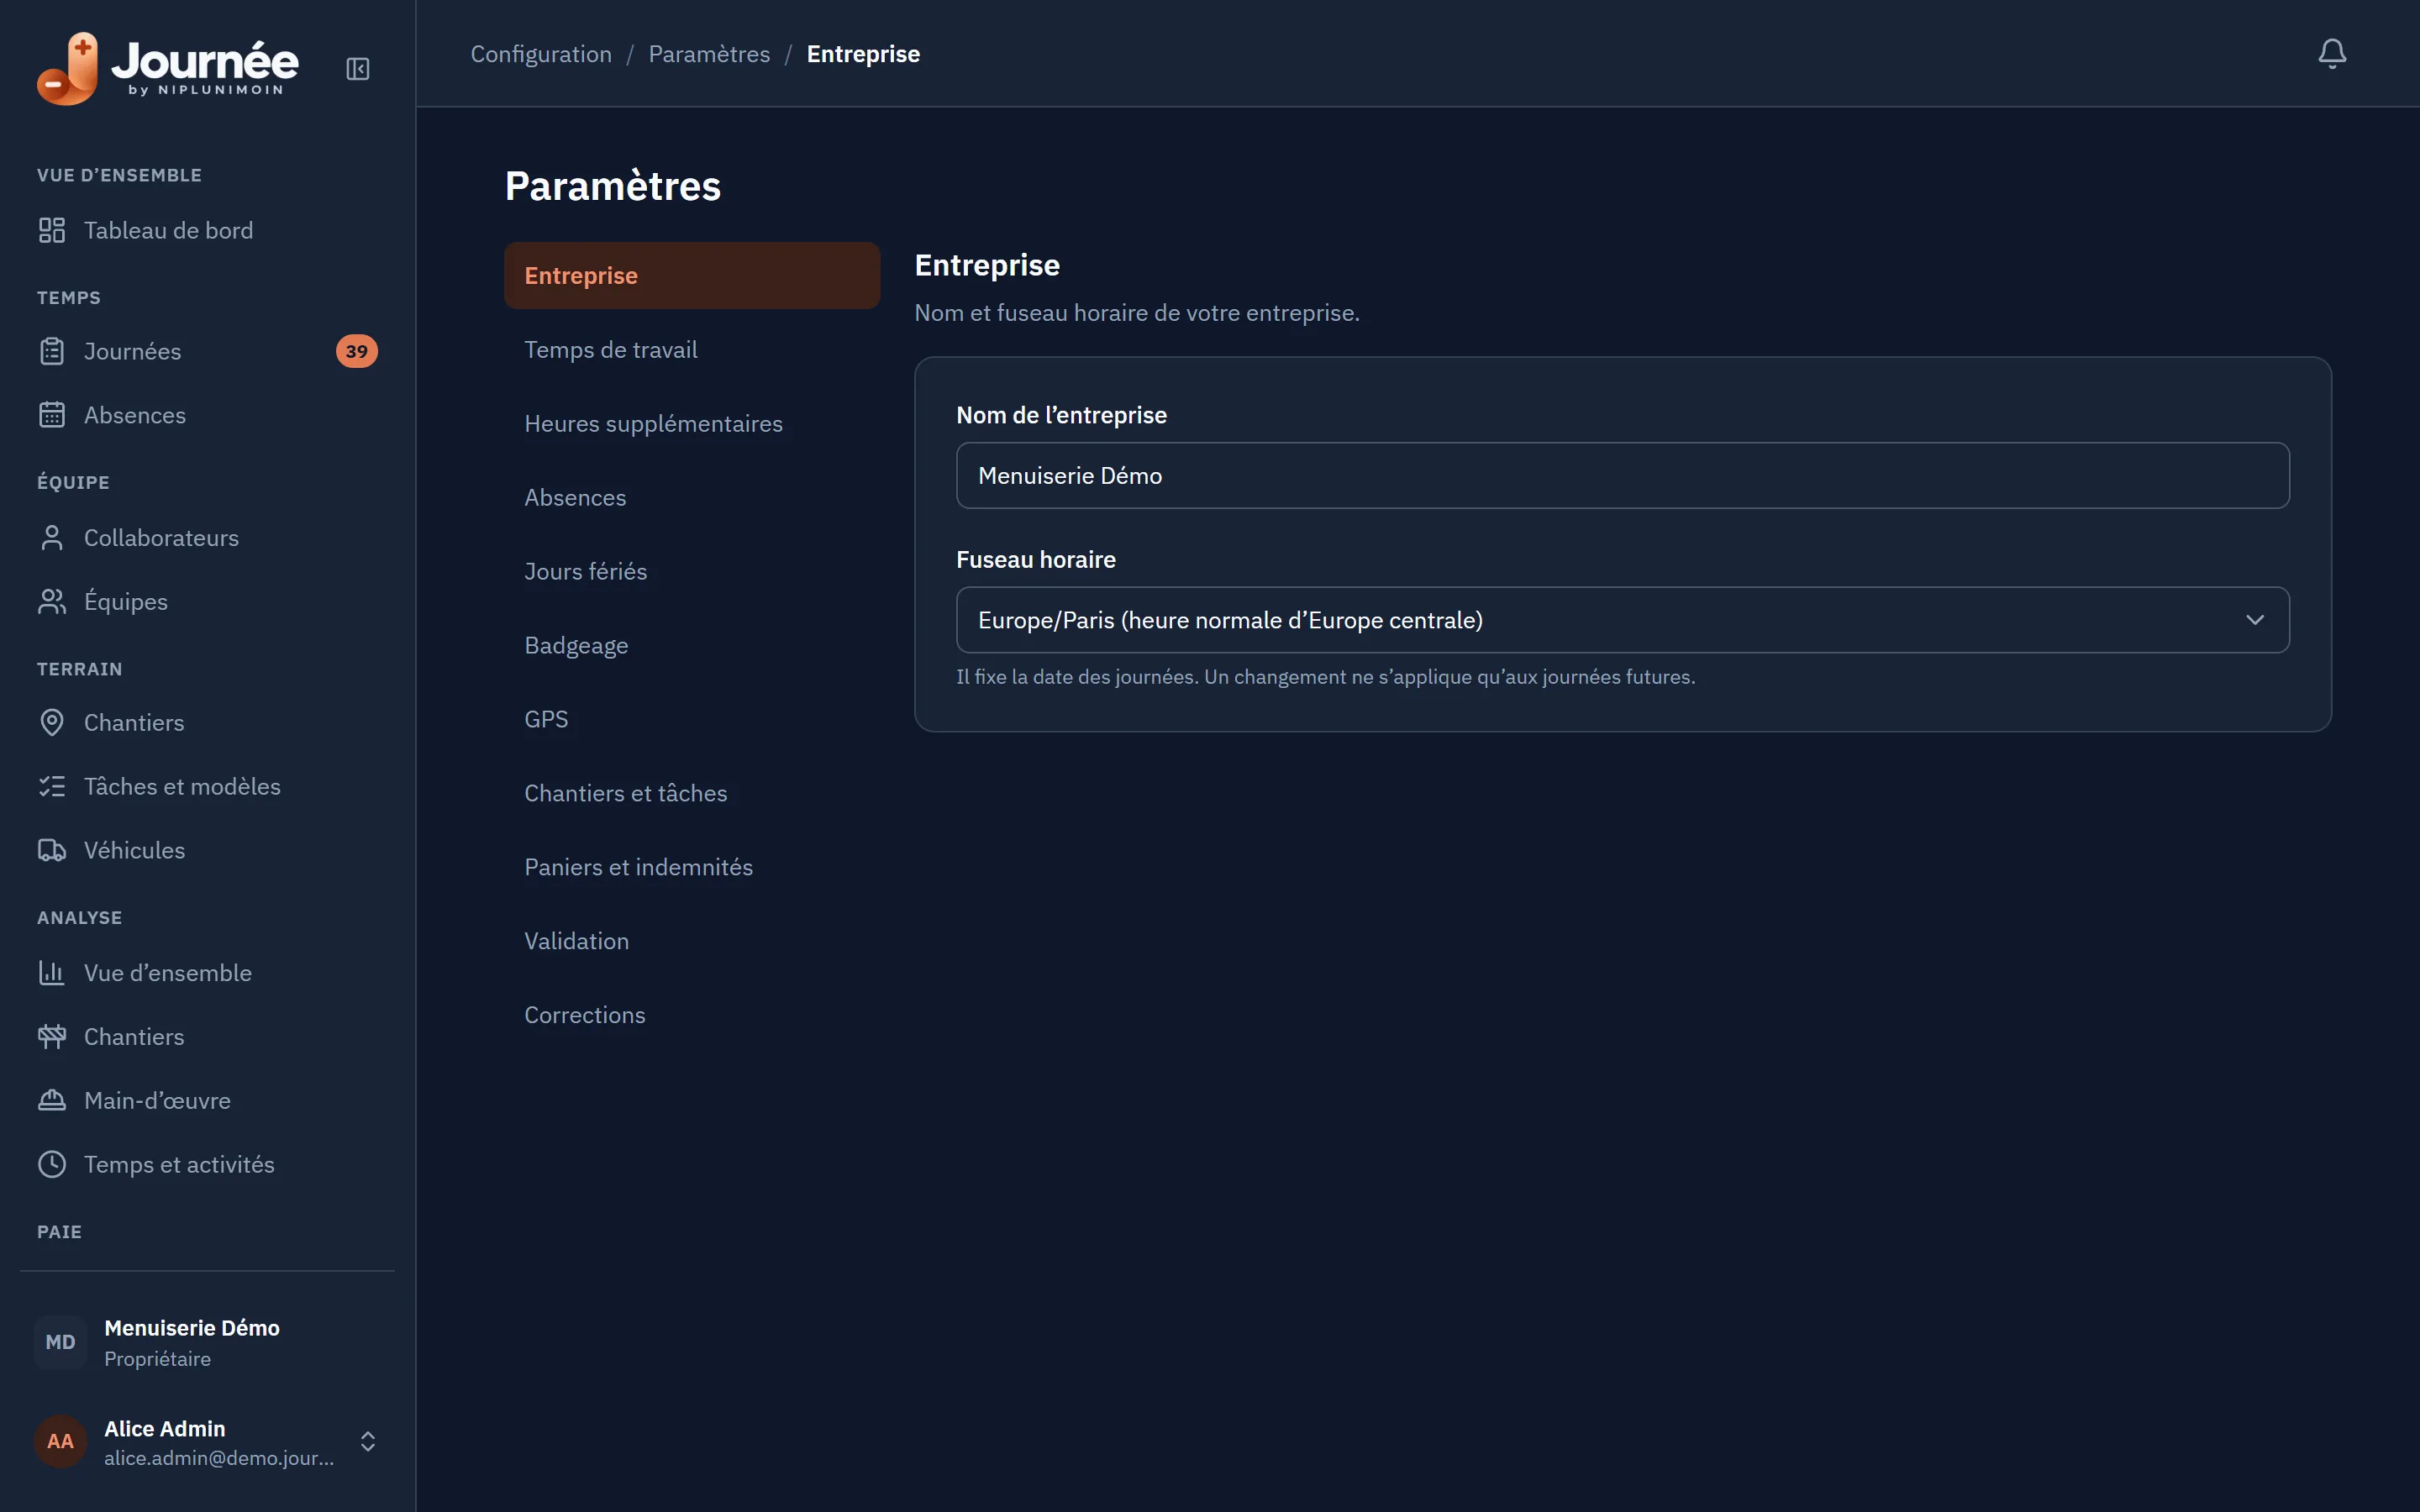Open the Temps de travail settings tab

coord(692,349)
